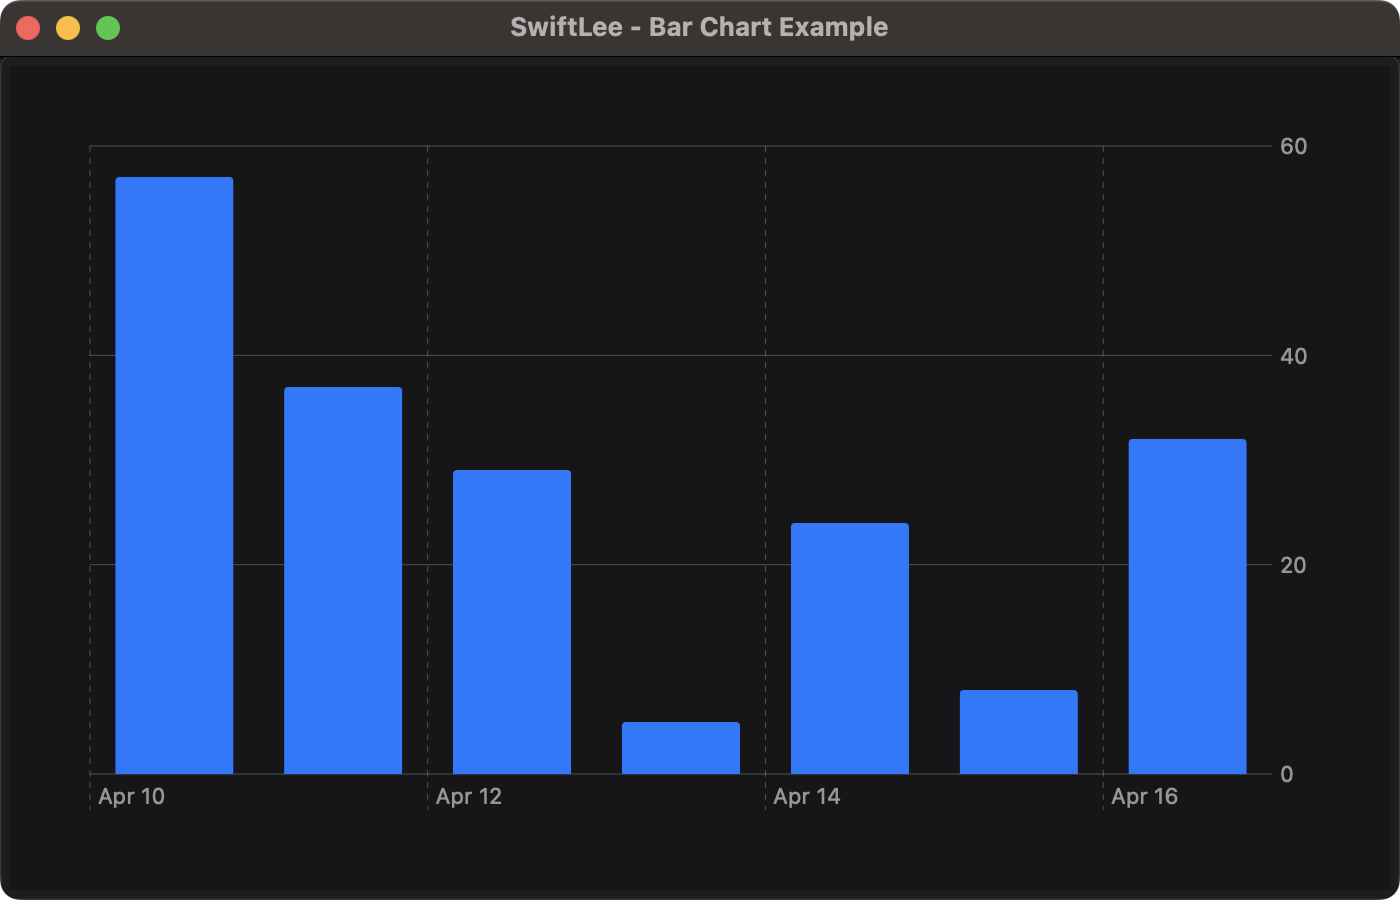Click the 40 value on the y-axis
1400x900 pixels.
1294,356
